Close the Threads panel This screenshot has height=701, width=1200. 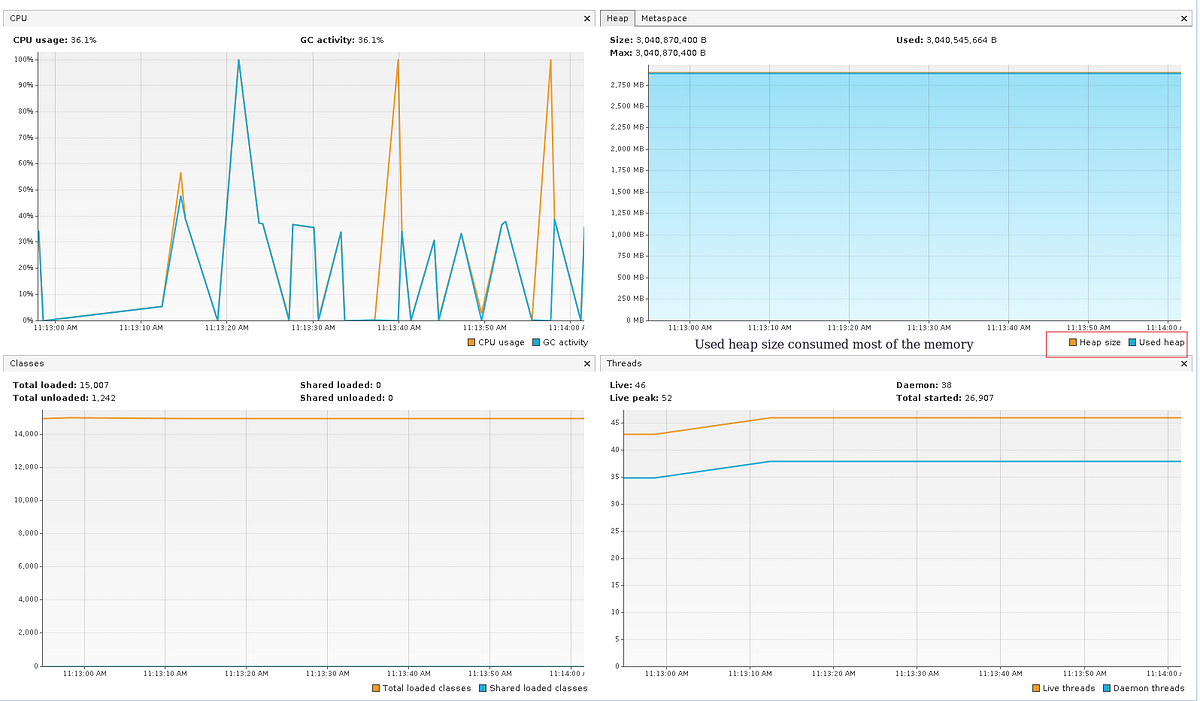(1183, 364)
